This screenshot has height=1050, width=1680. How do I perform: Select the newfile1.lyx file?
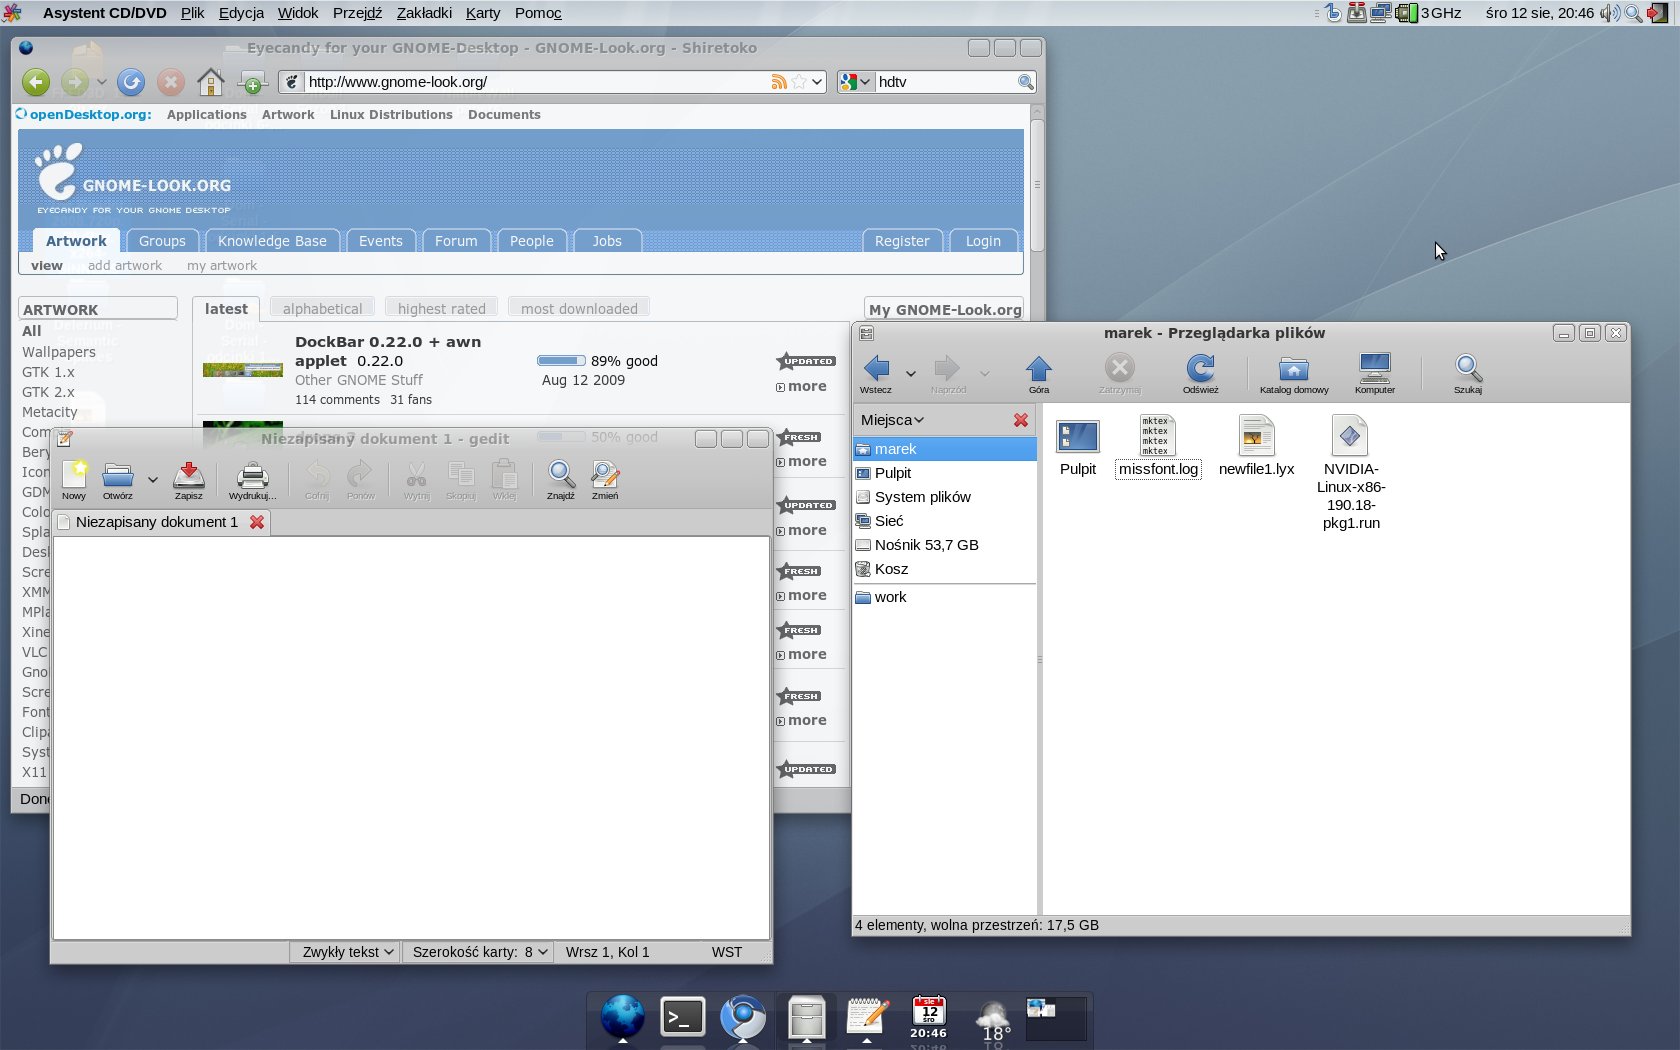[1256, 446]
